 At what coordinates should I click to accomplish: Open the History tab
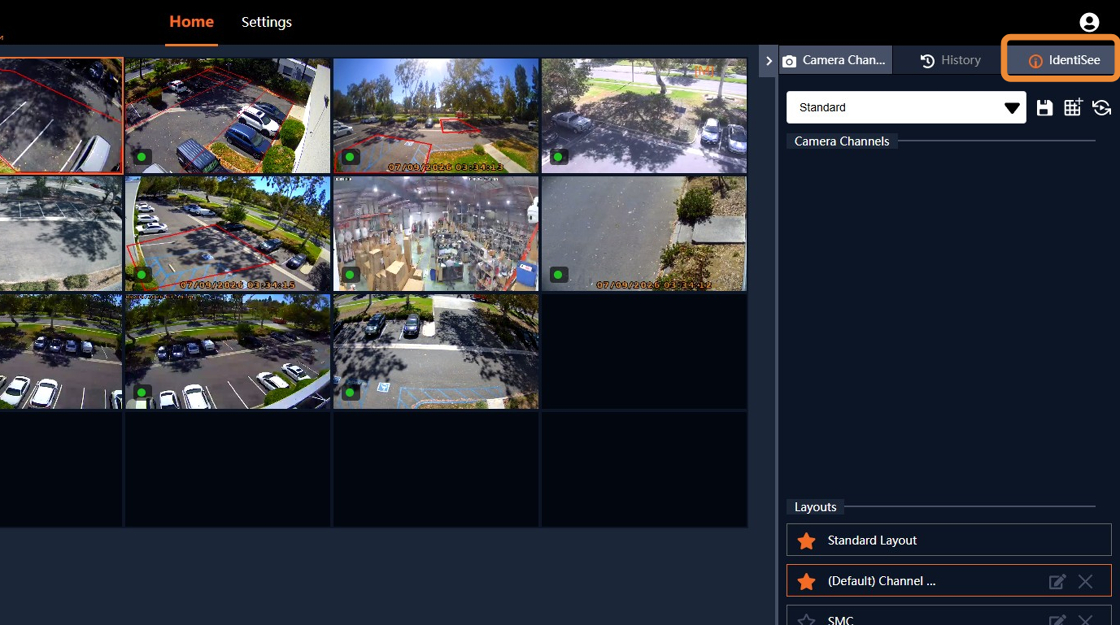coord(950,61)
